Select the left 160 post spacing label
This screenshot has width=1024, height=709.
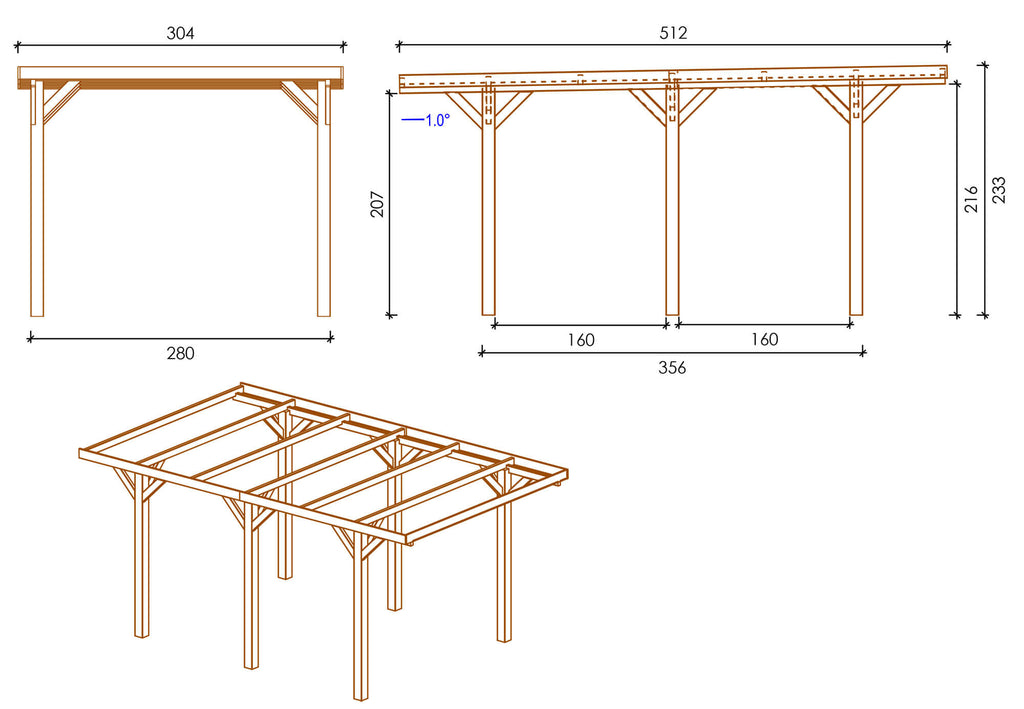coord(580,340)
